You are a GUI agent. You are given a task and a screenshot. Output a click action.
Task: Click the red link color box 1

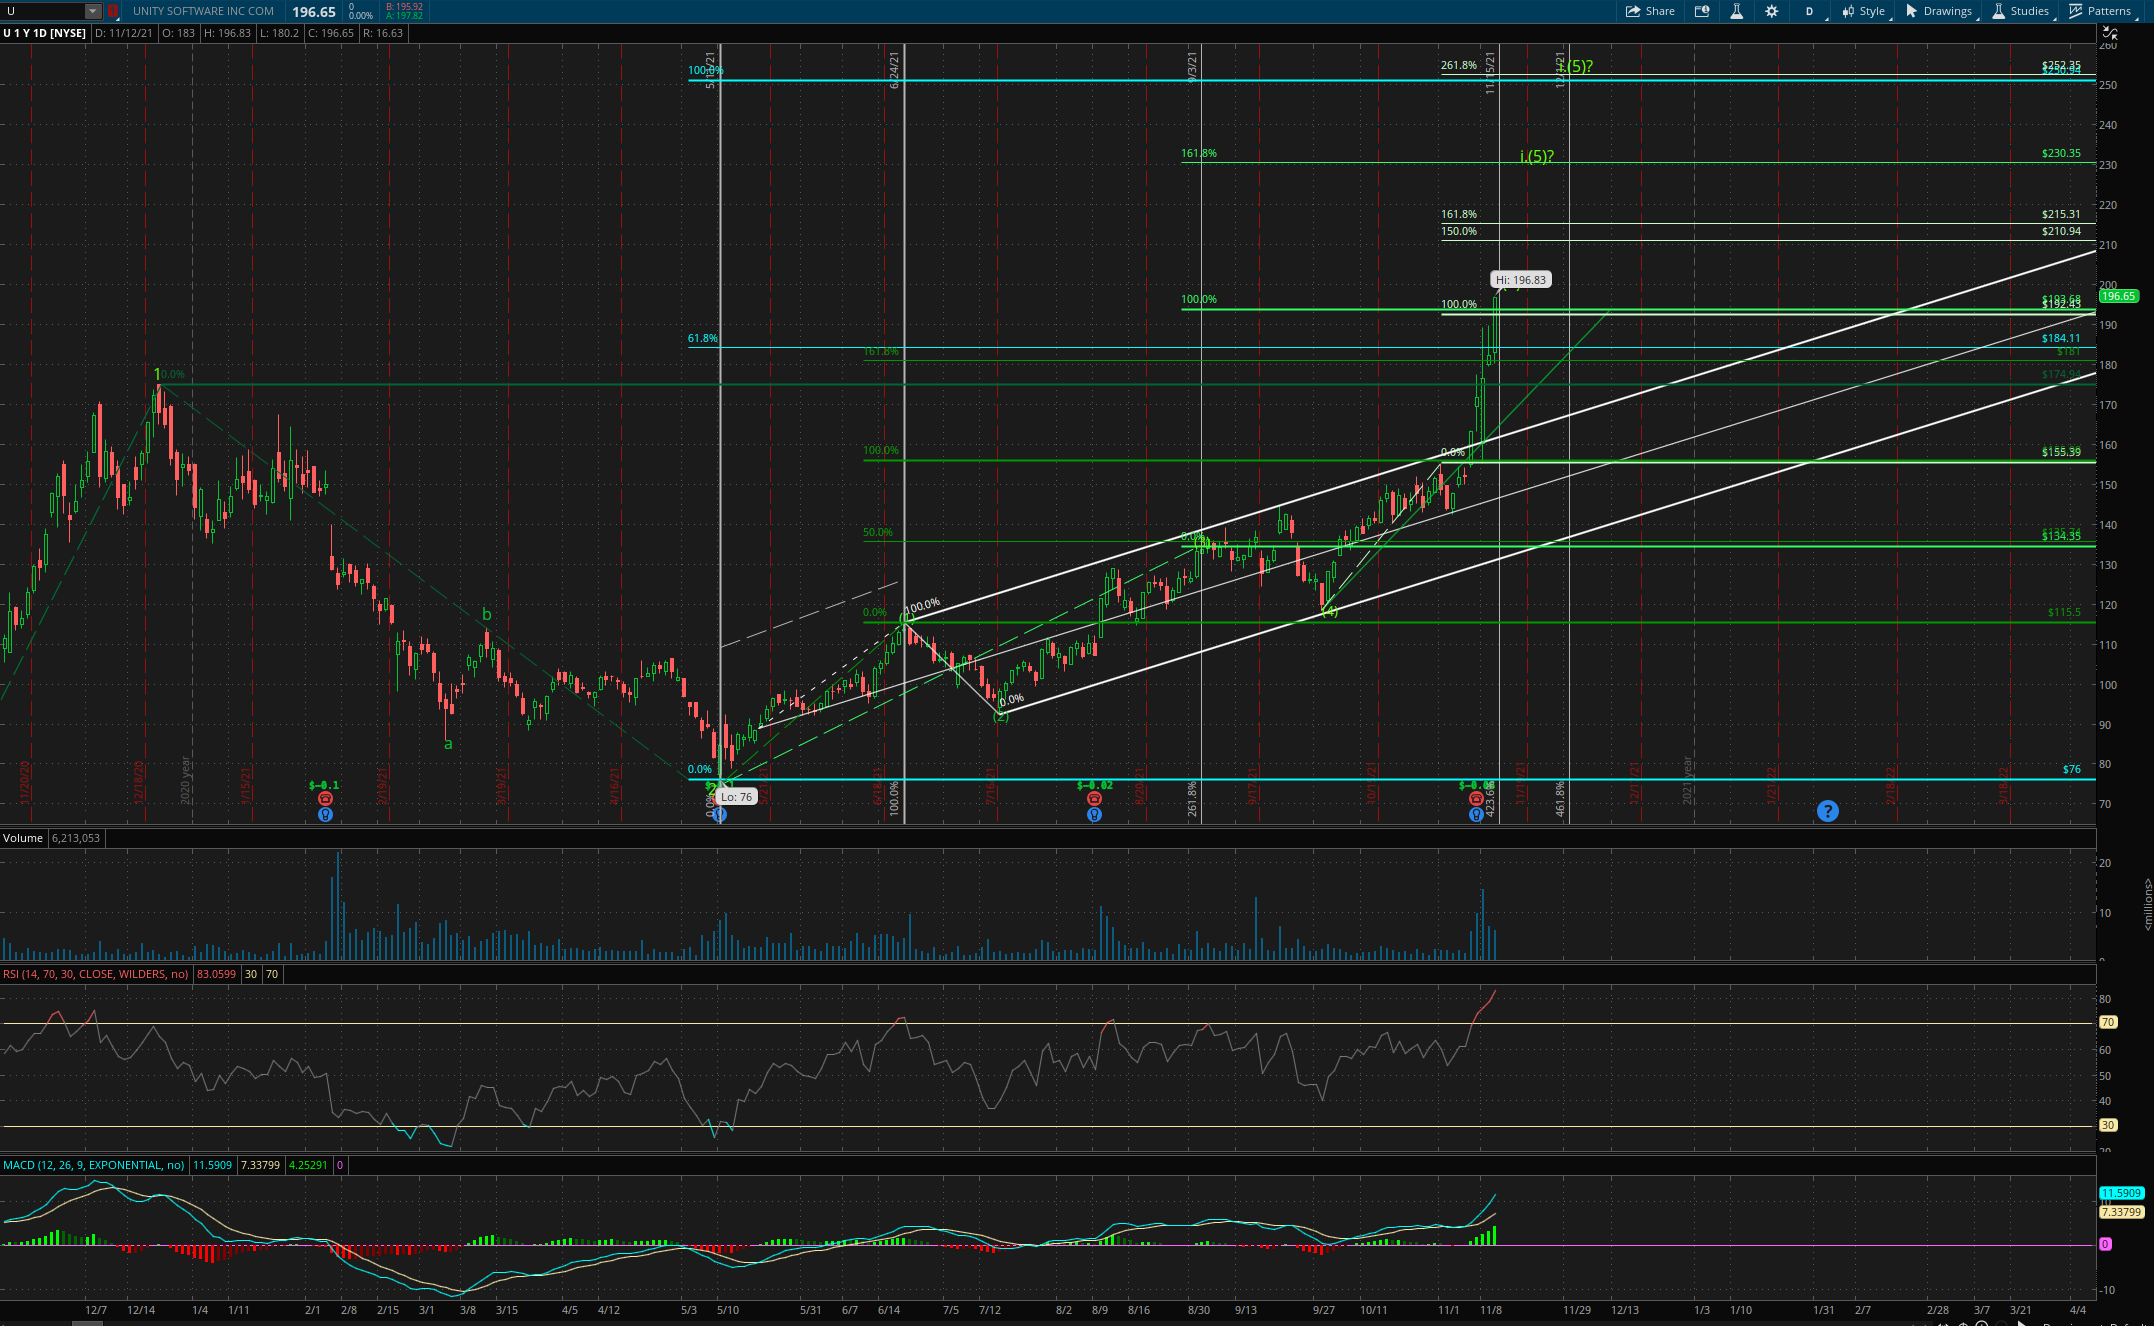pos(113,11)
